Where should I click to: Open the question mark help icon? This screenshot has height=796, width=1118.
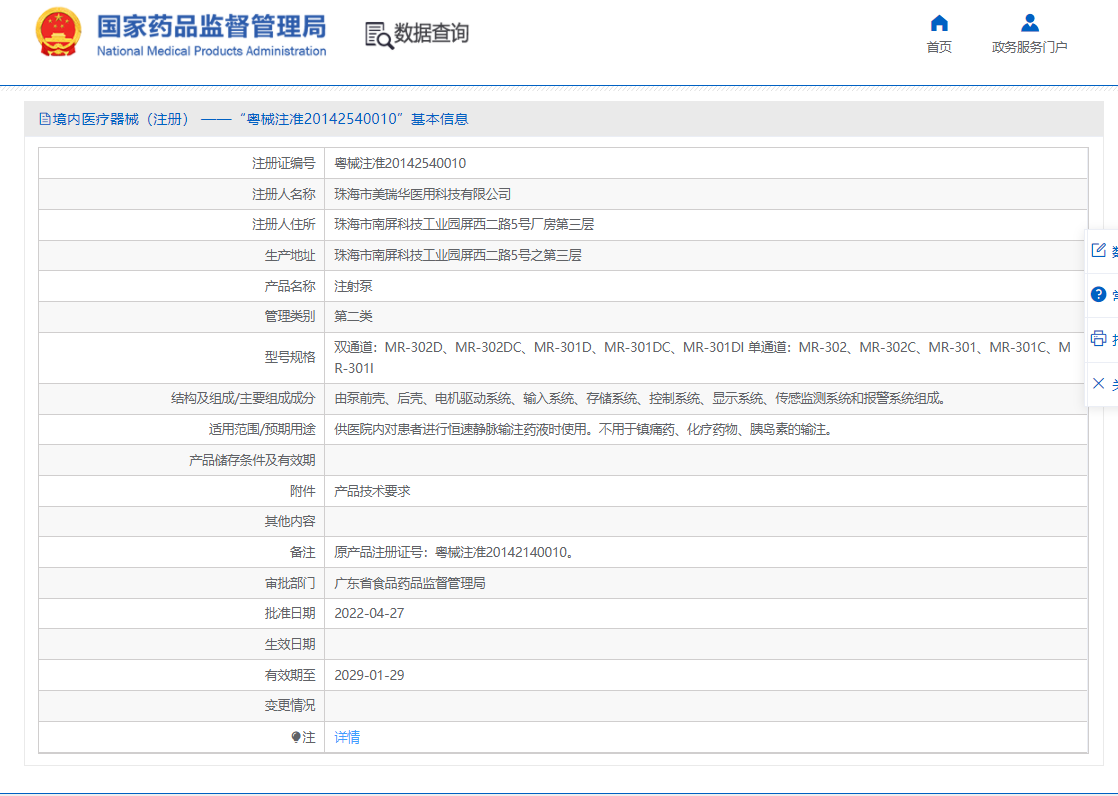(1098, 294)
